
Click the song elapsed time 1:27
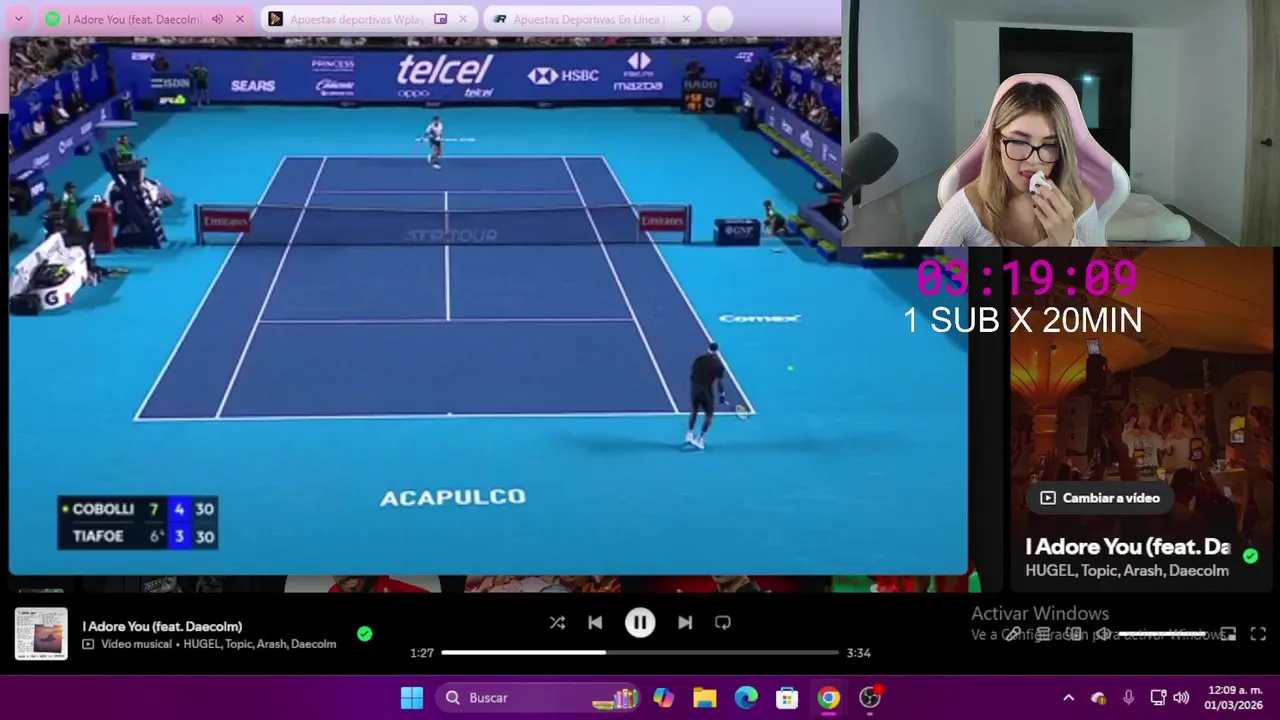[422, 653]
